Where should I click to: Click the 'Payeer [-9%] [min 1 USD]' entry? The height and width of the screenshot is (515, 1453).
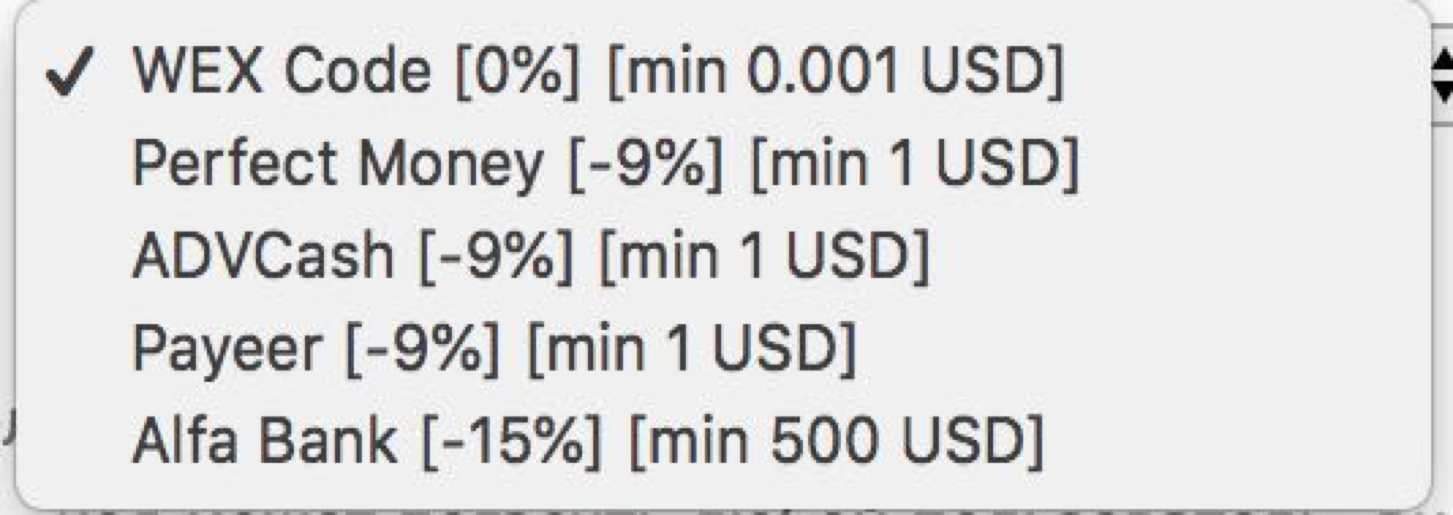(x=493, y=348)
